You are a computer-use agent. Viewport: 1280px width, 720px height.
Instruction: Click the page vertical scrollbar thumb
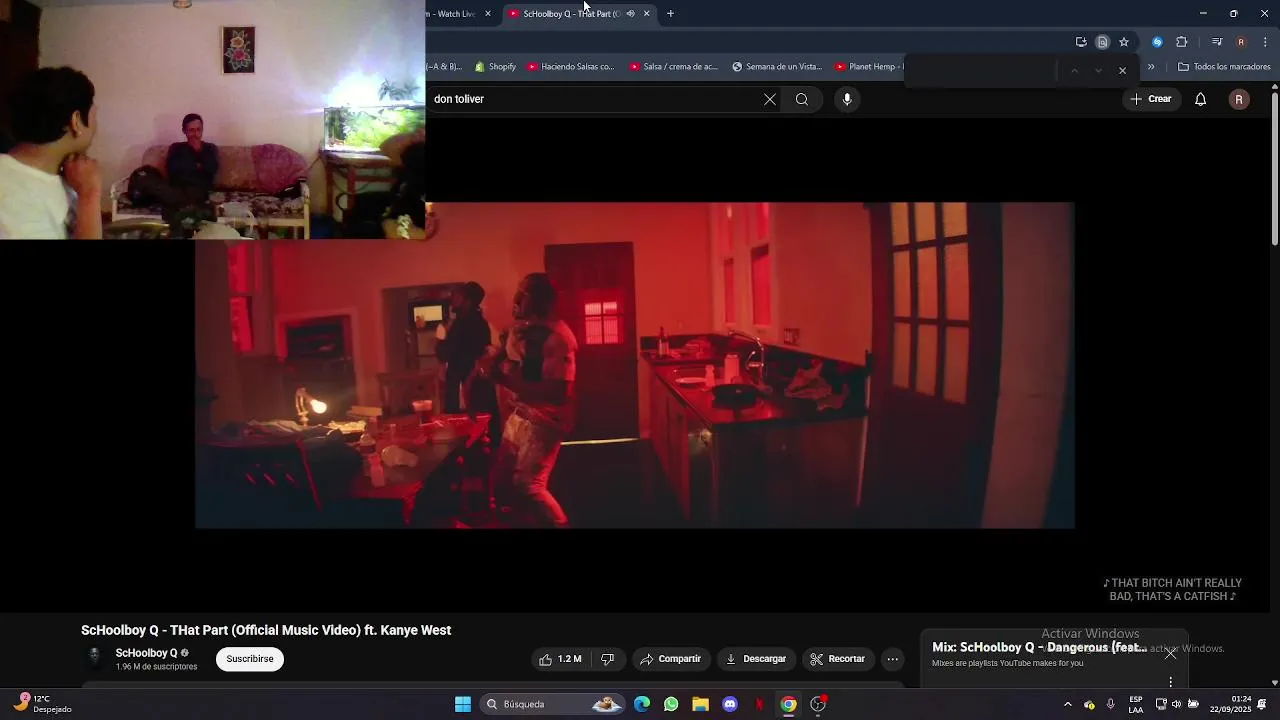[1274, 168]
